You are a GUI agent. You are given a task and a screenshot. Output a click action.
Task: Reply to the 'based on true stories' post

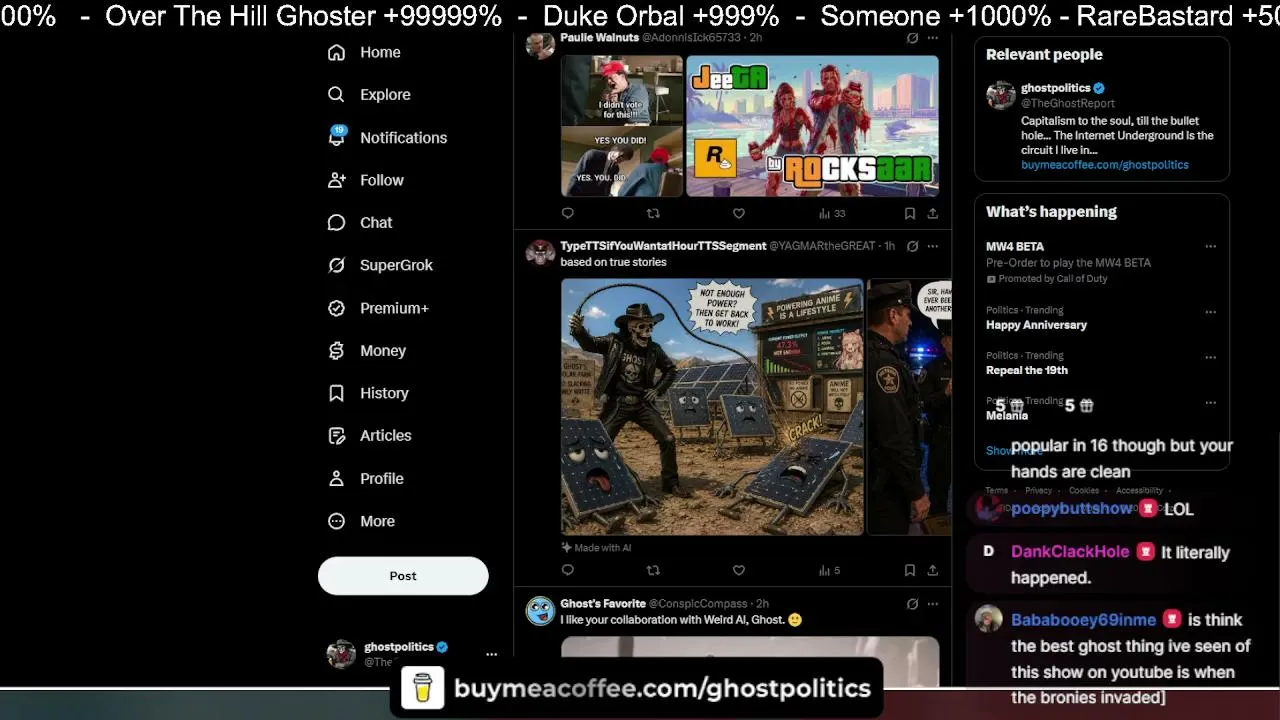568,570
